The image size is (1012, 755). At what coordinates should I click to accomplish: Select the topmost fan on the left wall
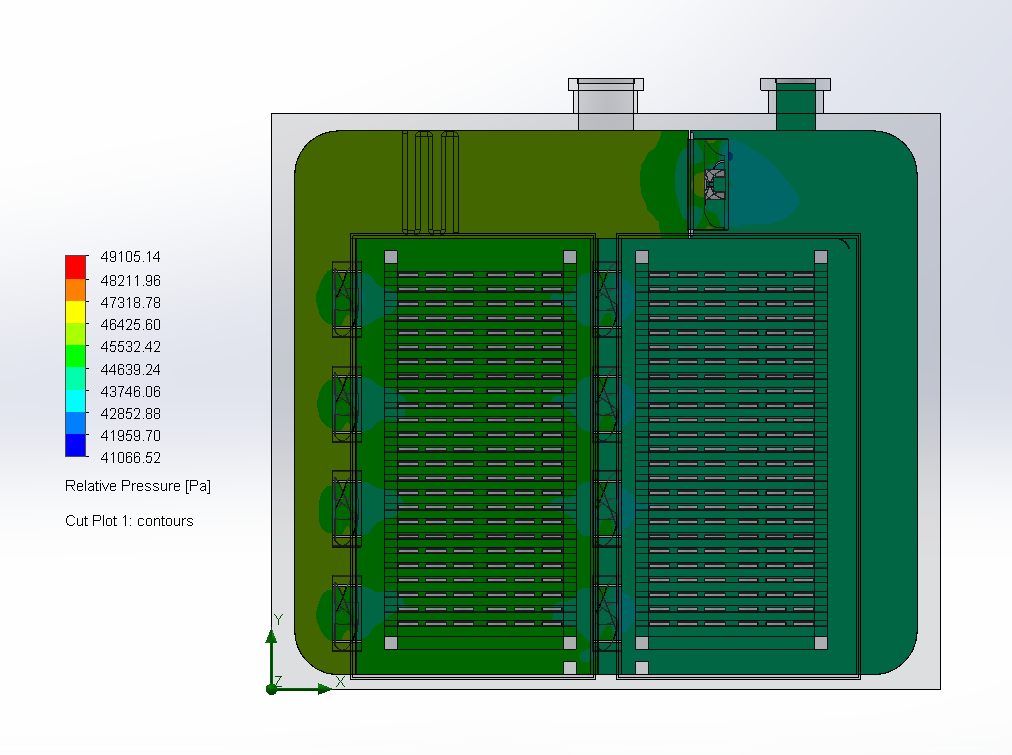(346, 299)
